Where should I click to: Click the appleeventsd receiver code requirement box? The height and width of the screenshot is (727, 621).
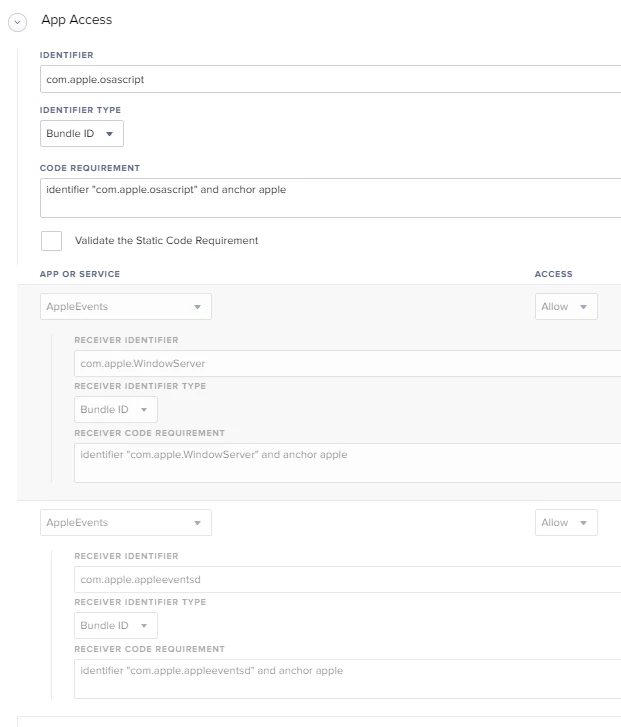click(x=347, y=679)
